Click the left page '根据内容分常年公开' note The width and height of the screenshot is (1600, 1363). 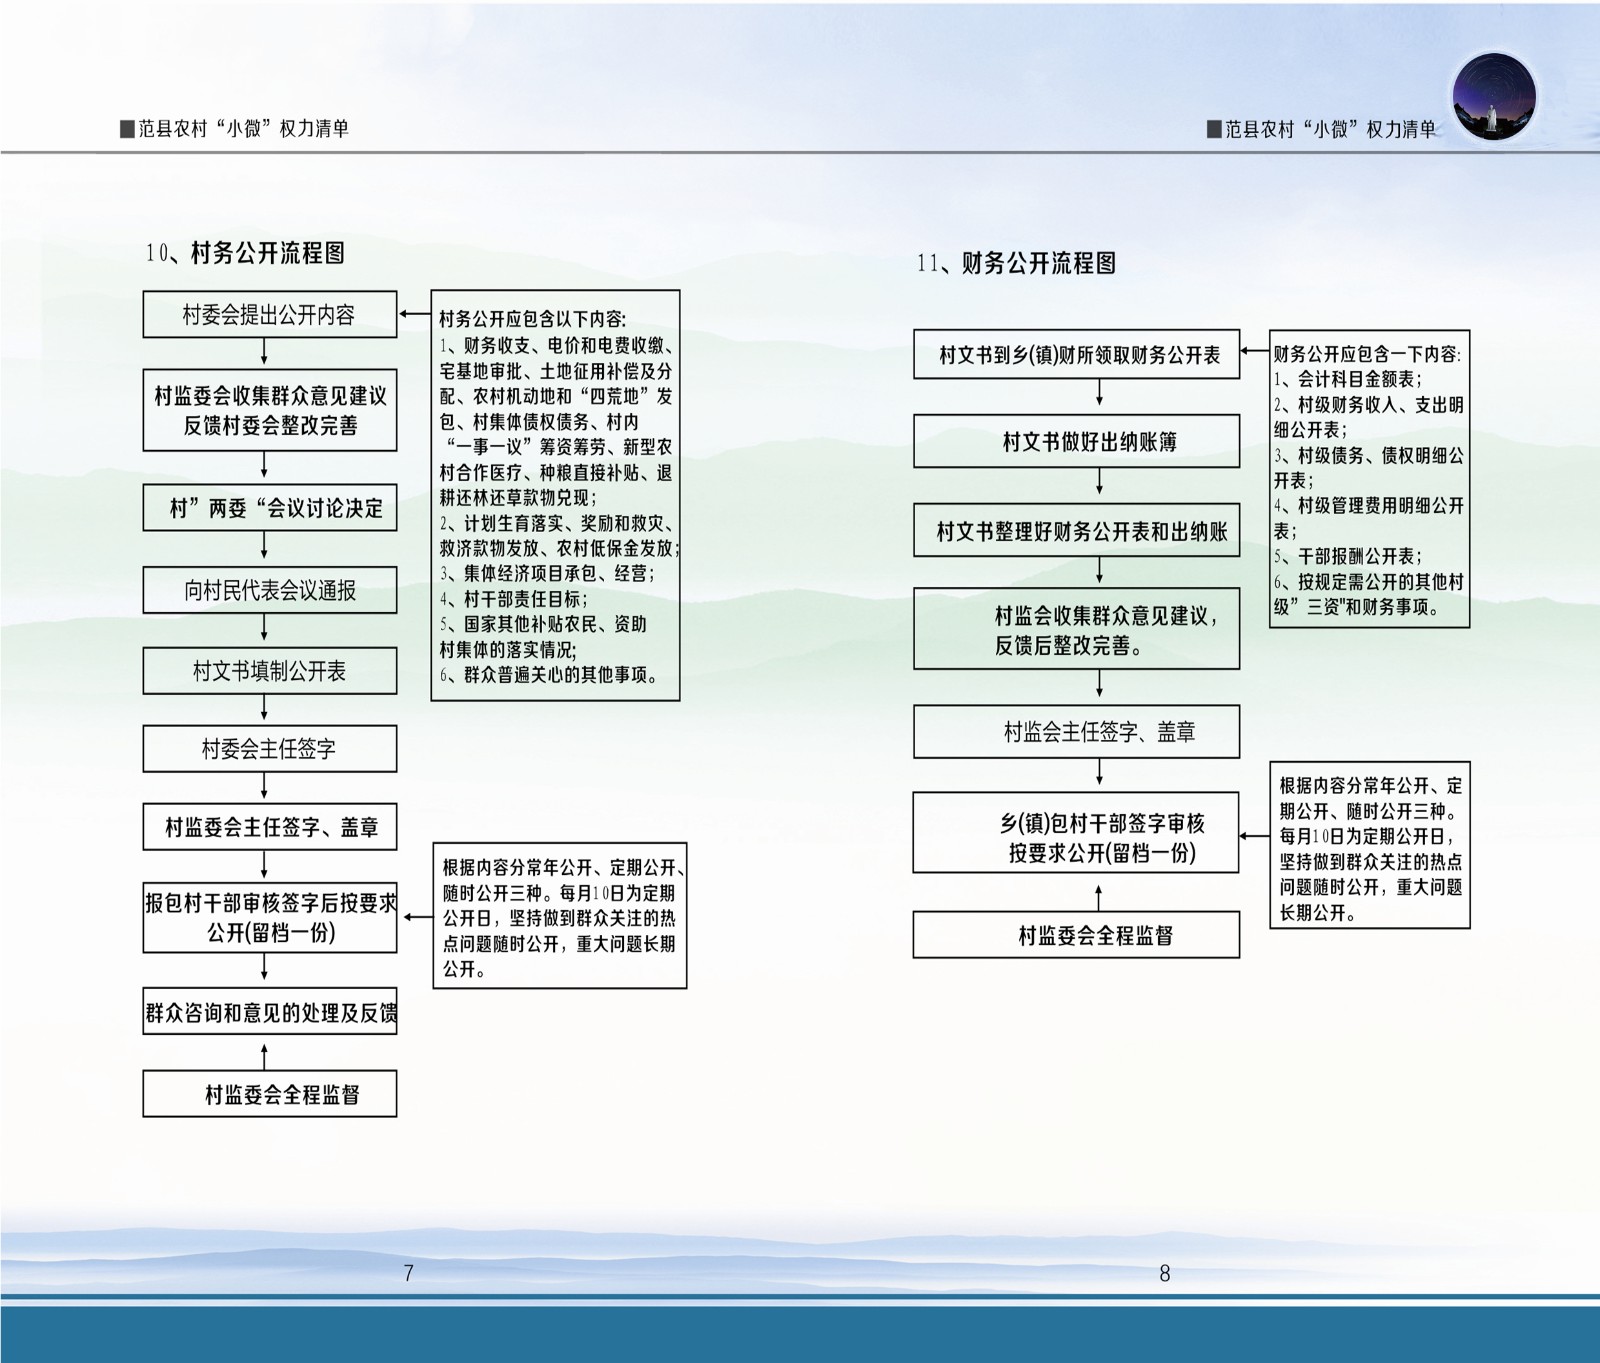(x=560, y=918)
